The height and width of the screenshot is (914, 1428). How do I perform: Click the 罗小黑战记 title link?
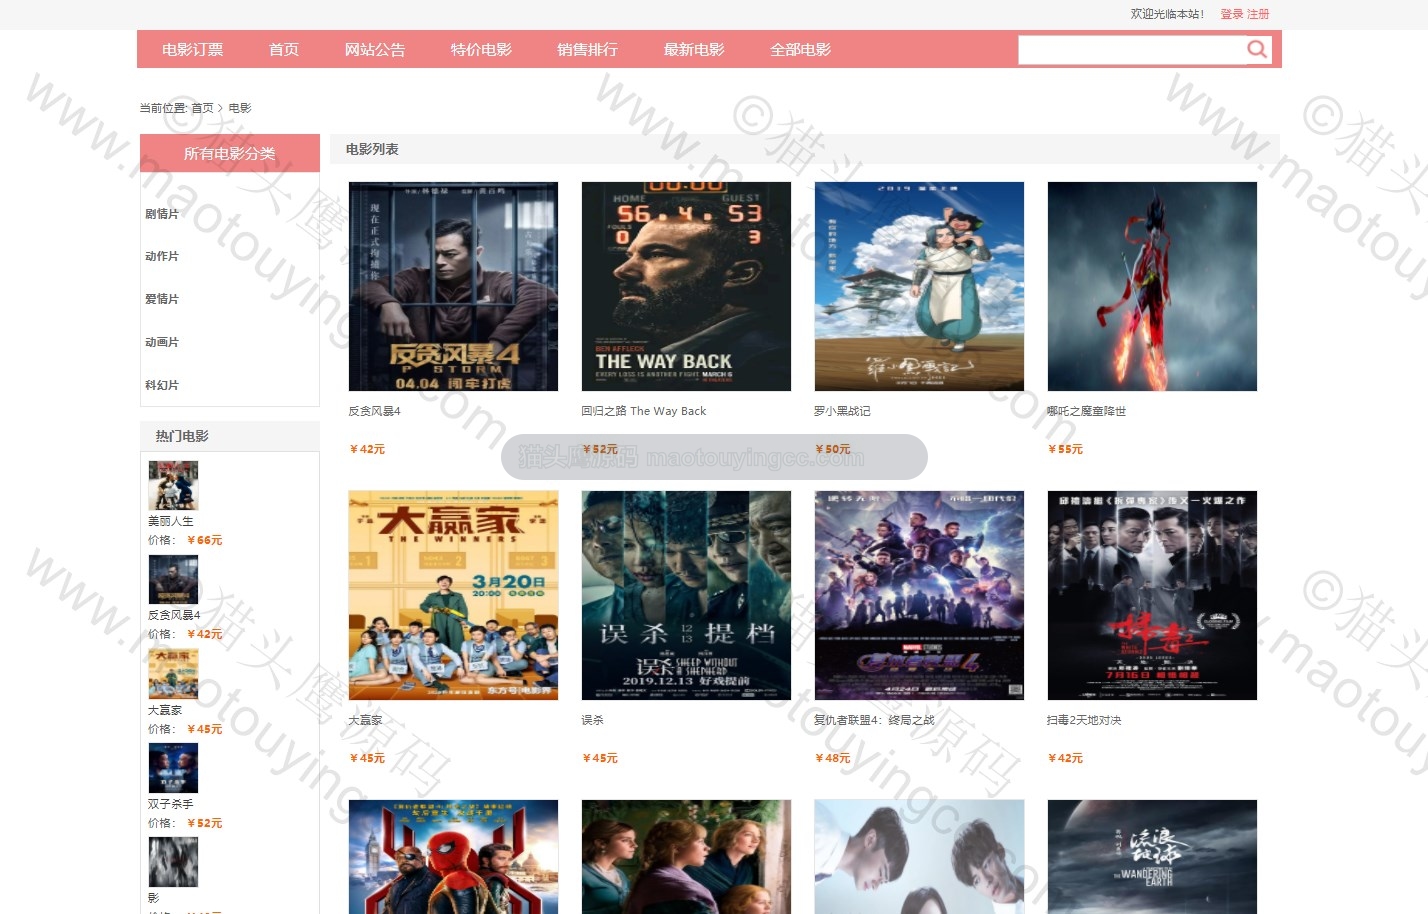[x=842, y=411]
